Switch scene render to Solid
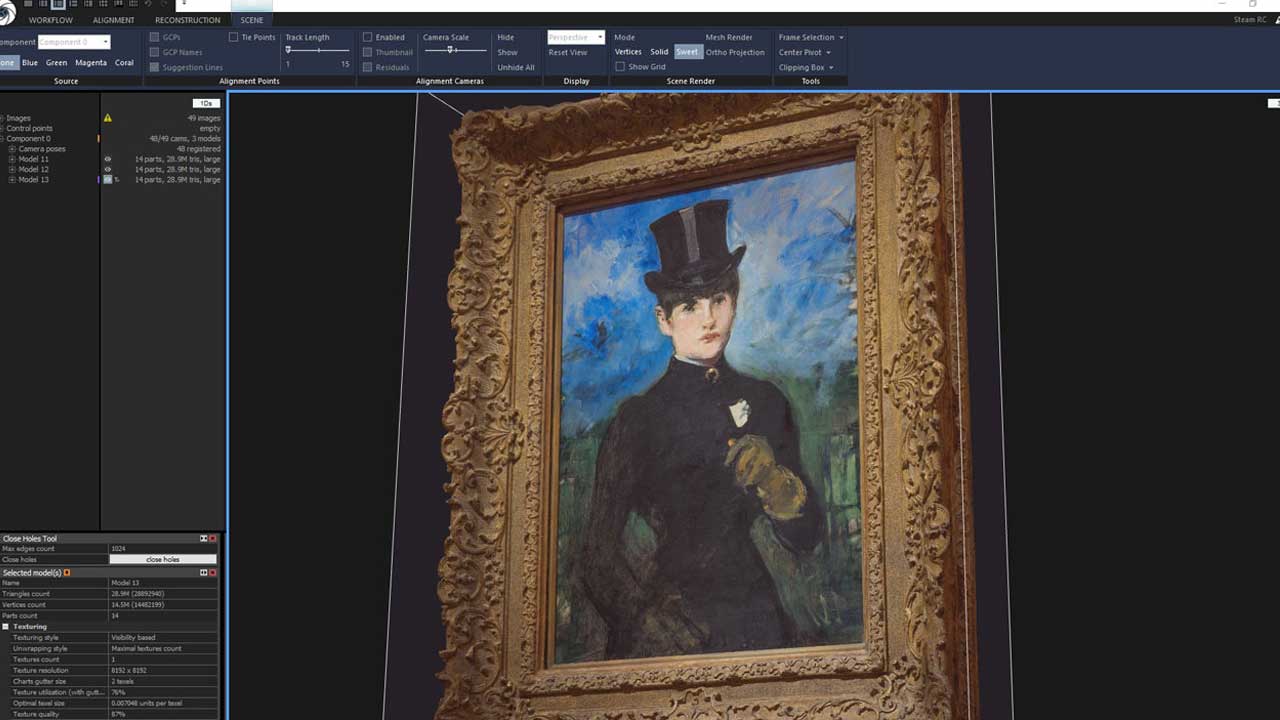1280x720 pixels. (659, 52)
